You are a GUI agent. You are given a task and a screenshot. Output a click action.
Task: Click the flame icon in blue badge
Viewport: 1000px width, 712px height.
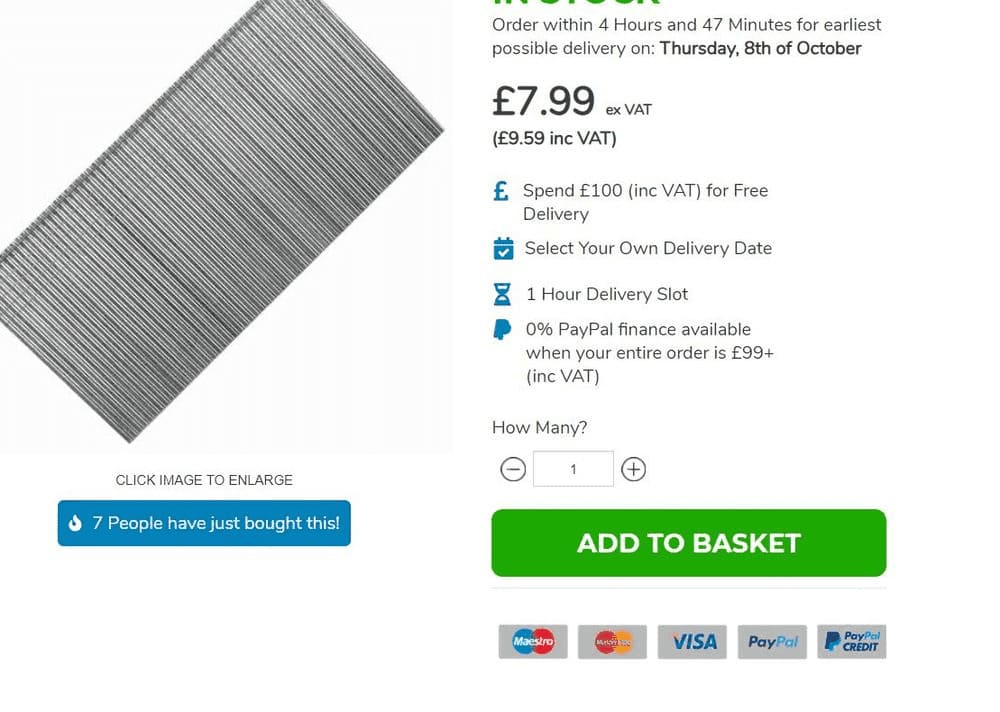pos(75,523)
